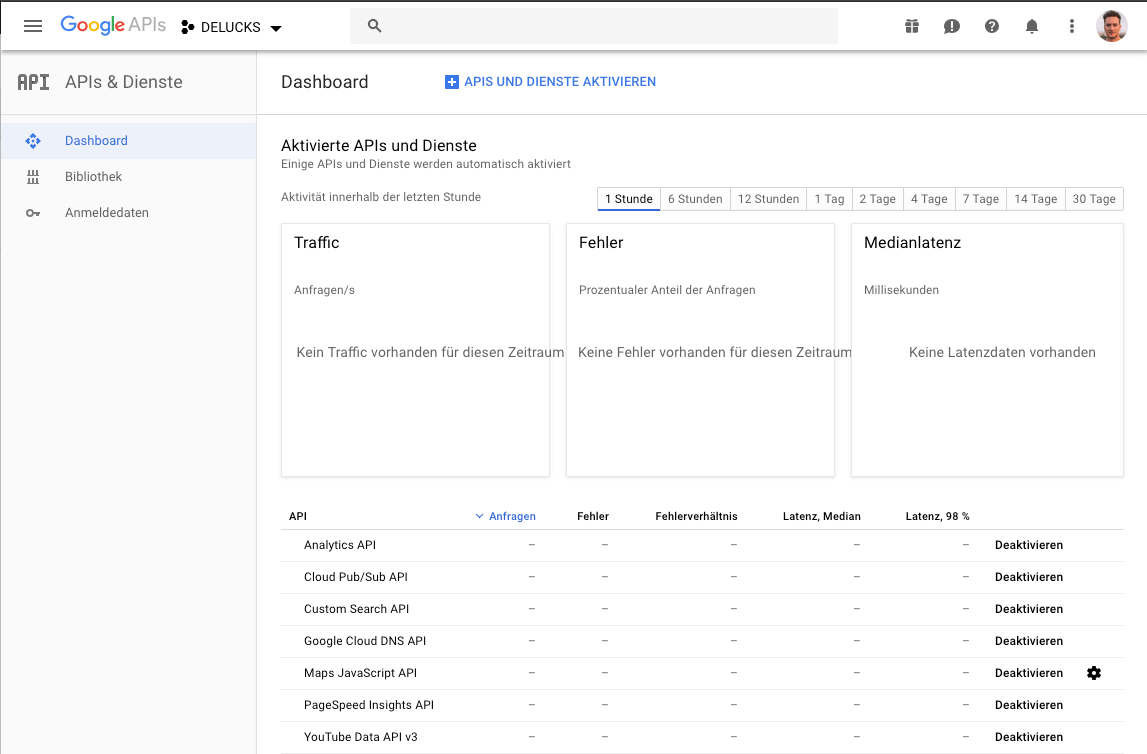The height and width of the screenshot is (754, 1147).
Task: Deactivate the Google Cloud DNS API
Action: tap(1028, 641)
